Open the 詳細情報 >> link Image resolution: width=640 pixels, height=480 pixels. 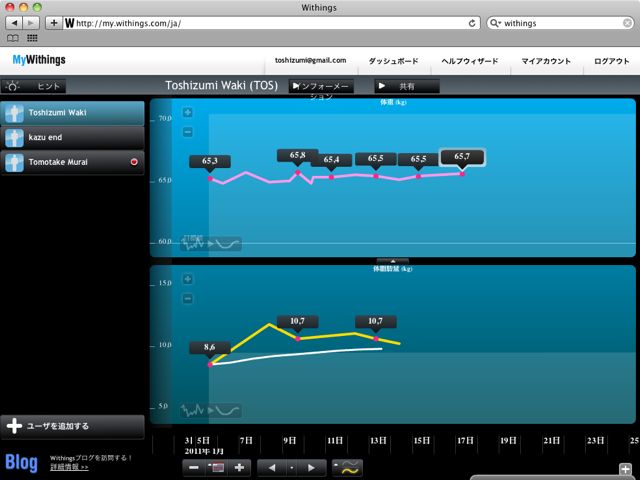[69, 467]
